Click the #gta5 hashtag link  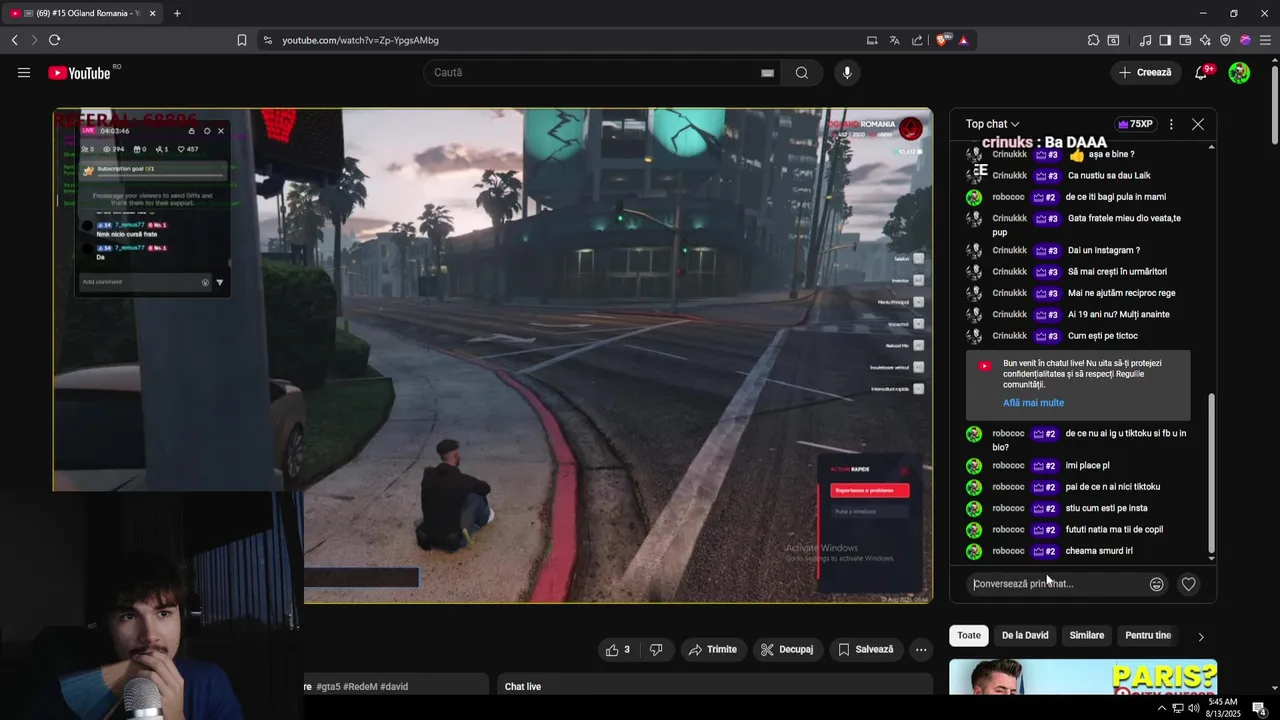tap(327, 686)
